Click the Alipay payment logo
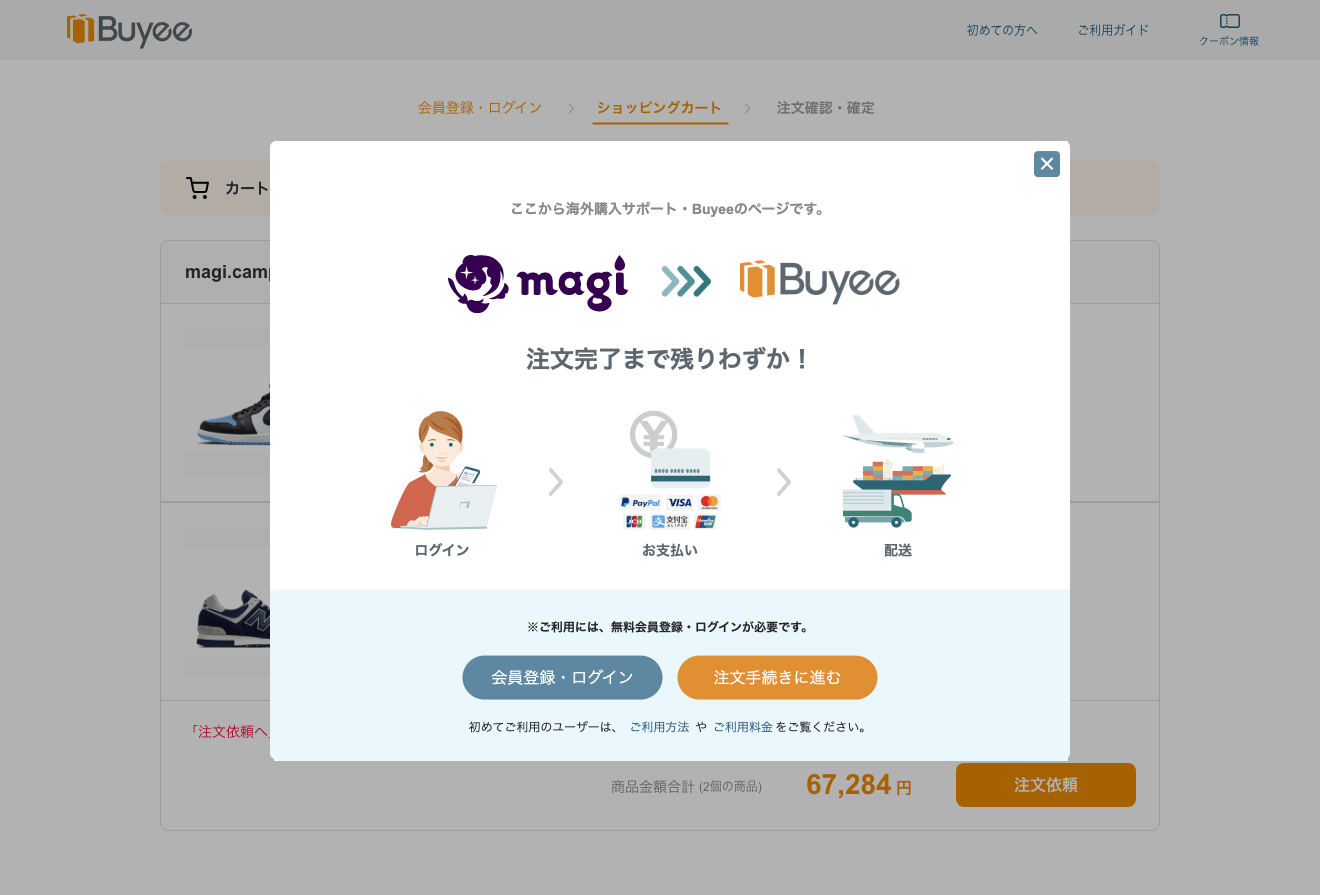Image resolution: width=1320 pixels, height=895 pixels. [x=669, y=521]
